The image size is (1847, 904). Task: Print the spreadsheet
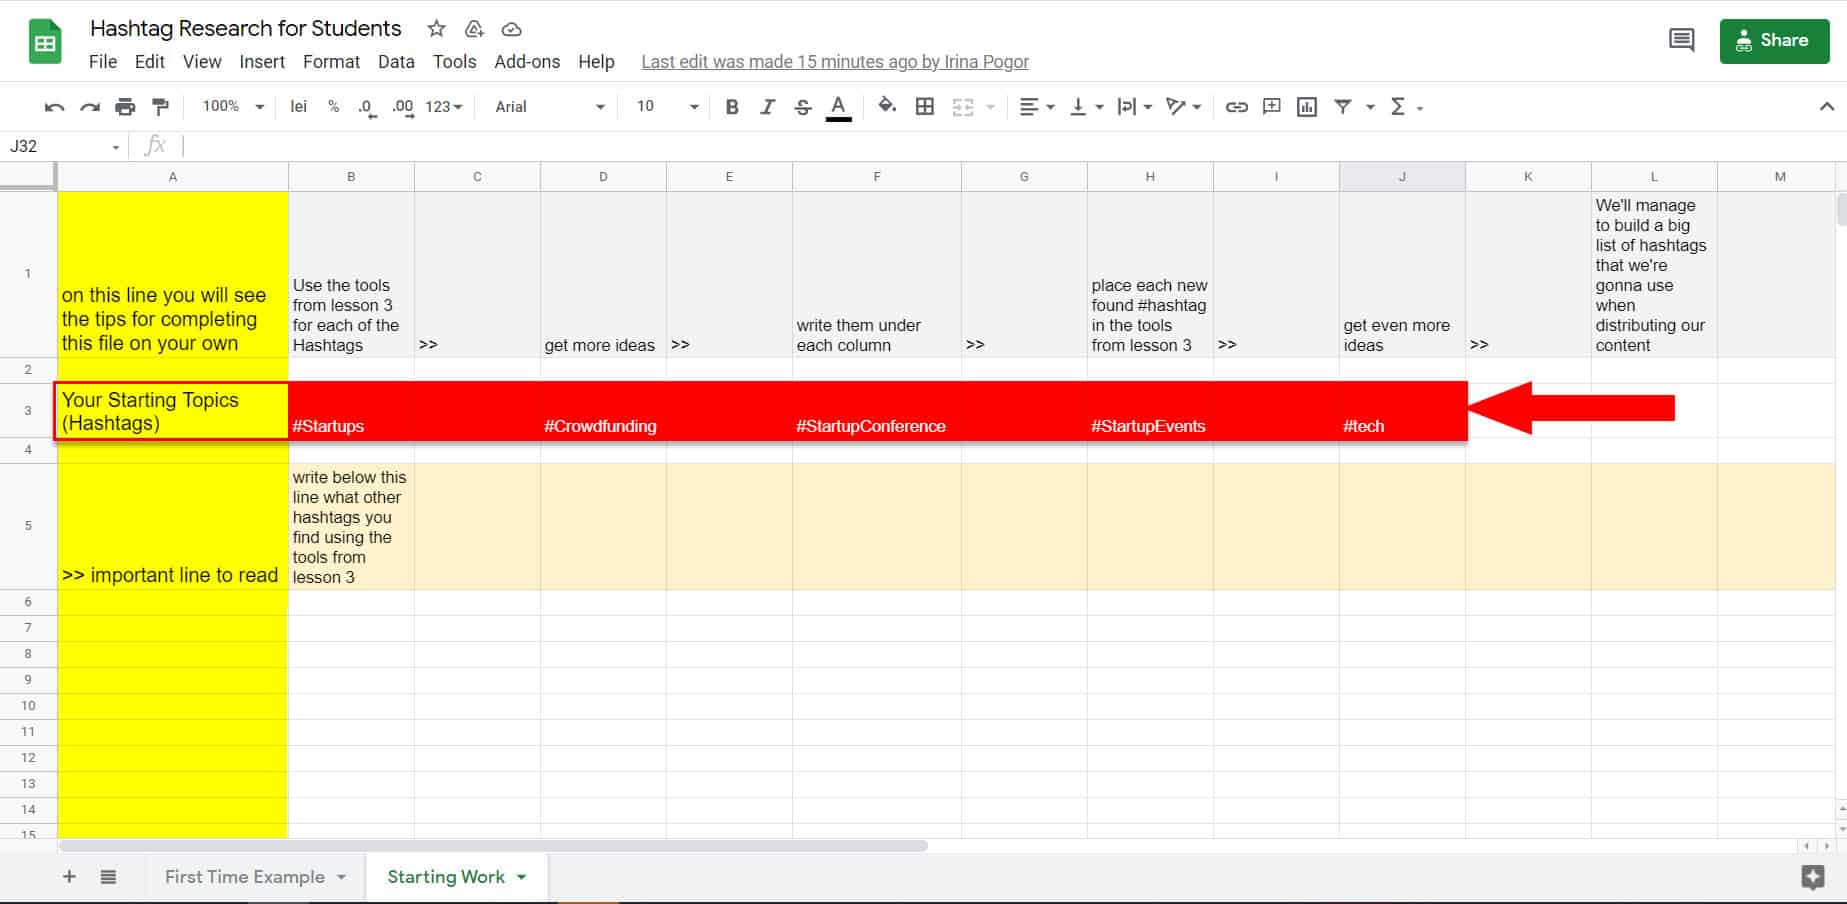125,107
